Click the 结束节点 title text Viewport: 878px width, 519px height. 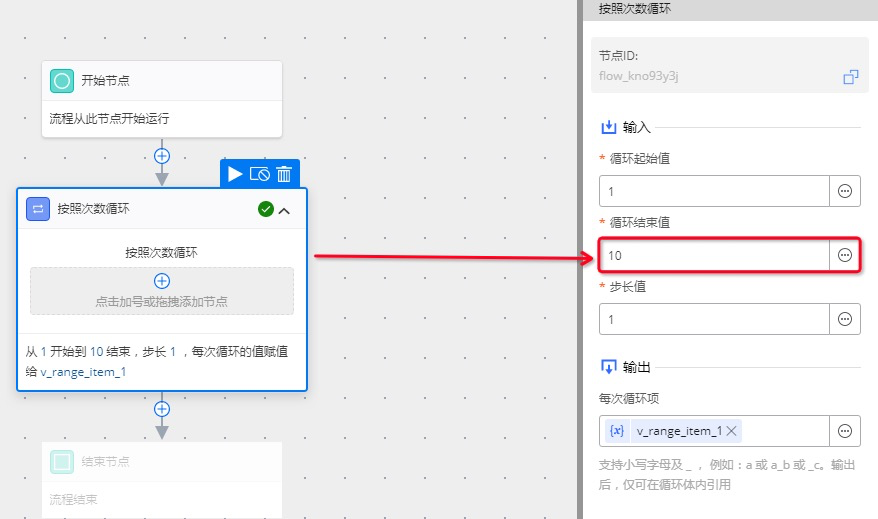105,462
